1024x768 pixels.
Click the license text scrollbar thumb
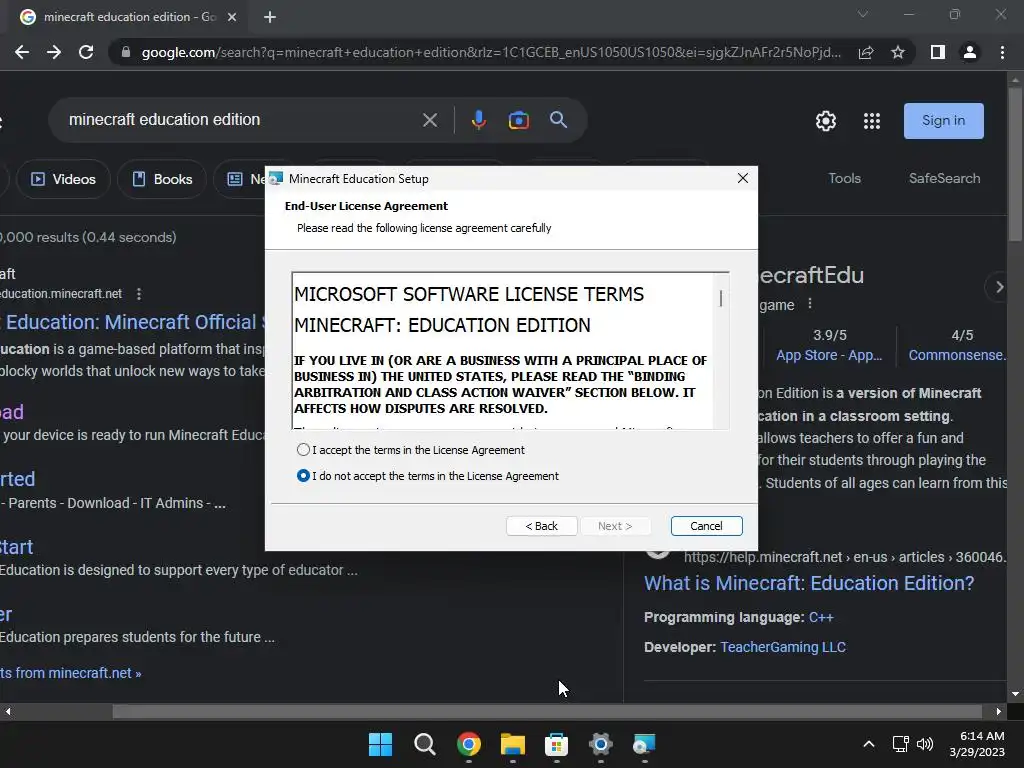721,298
